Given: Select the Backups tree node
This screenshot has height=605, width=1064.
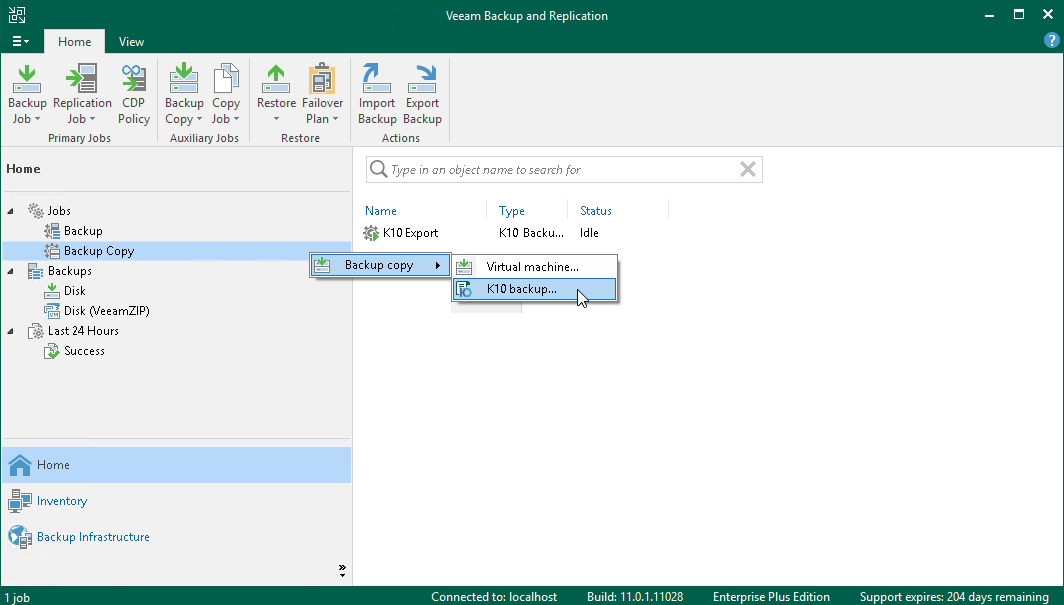Looking at the screenshot, I should pyautogui.click(x=69, y=271).
